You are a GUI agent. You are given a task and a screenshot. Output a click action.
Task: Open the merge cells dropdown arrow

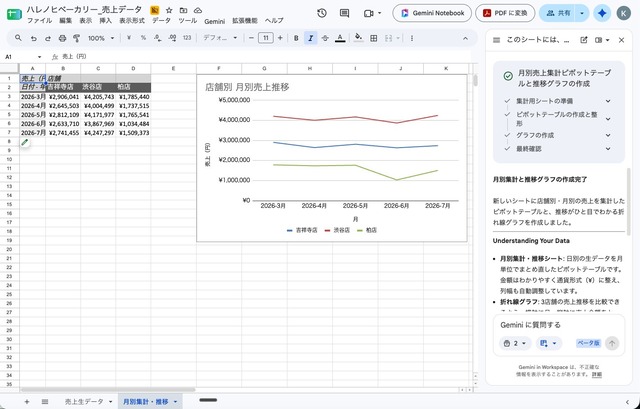[x=398, y=38]
